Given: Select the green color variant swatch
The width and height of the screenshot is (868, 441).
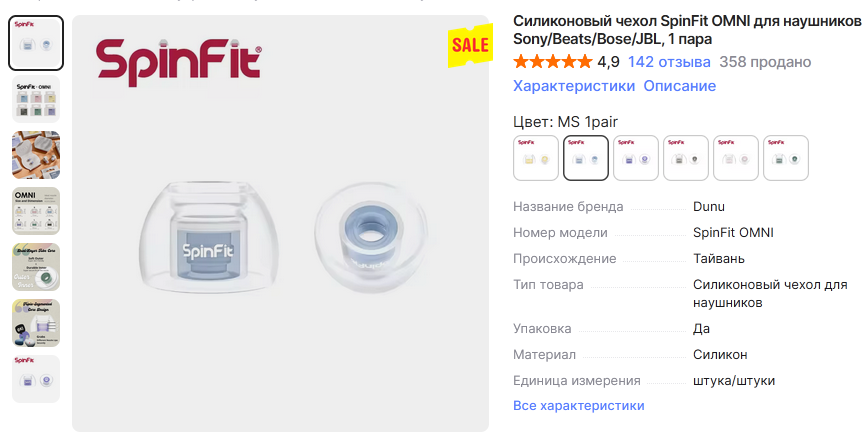Looking at the screenshot, I should (x=786, y=158).
